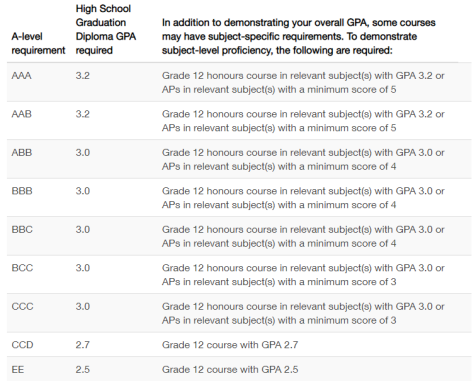Select the CCD requirement cell

tap(22, 345)
